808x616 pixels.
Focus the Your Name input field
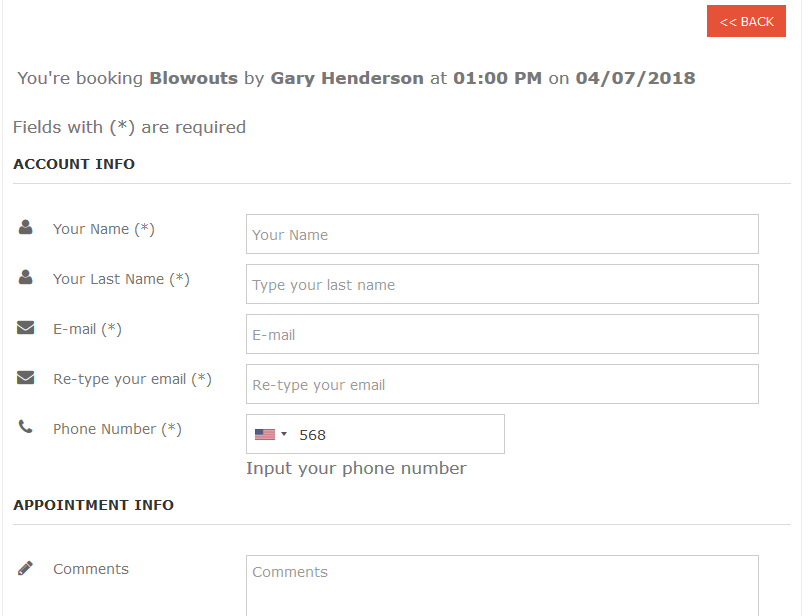click(x=502, y=234)
